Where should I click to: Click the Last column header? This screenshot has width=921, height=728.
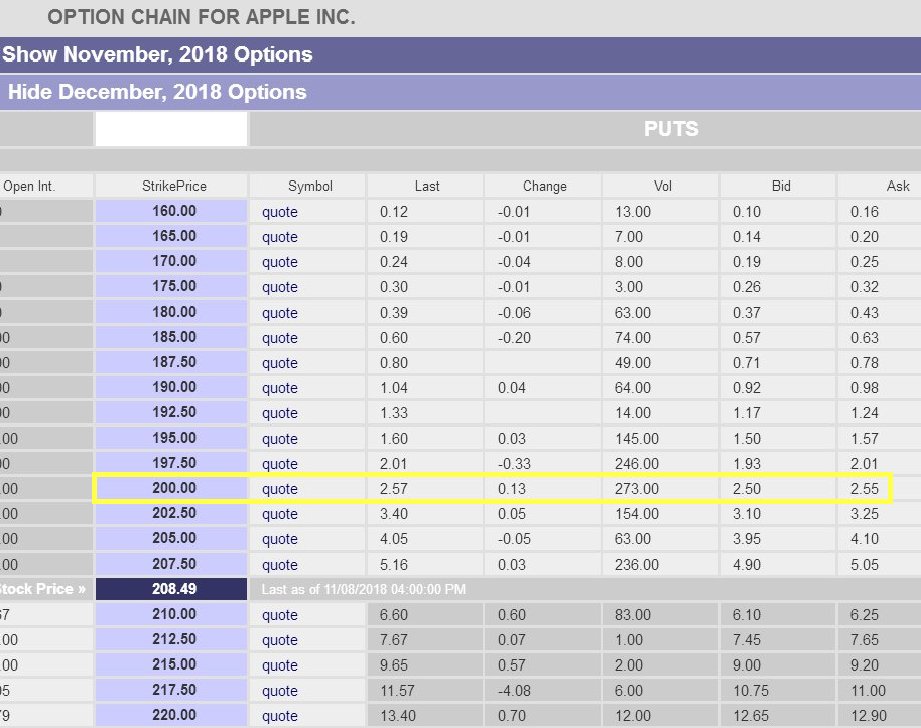(427, 186)
